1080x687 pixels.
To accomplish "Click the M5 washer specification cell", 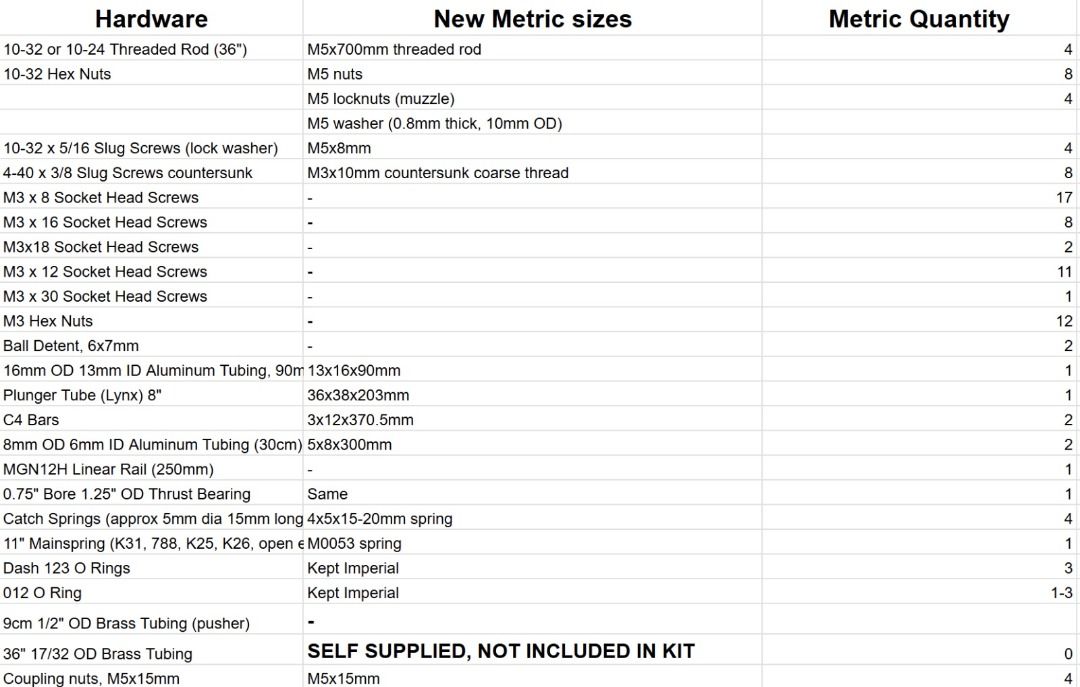I will coord(434,124).
